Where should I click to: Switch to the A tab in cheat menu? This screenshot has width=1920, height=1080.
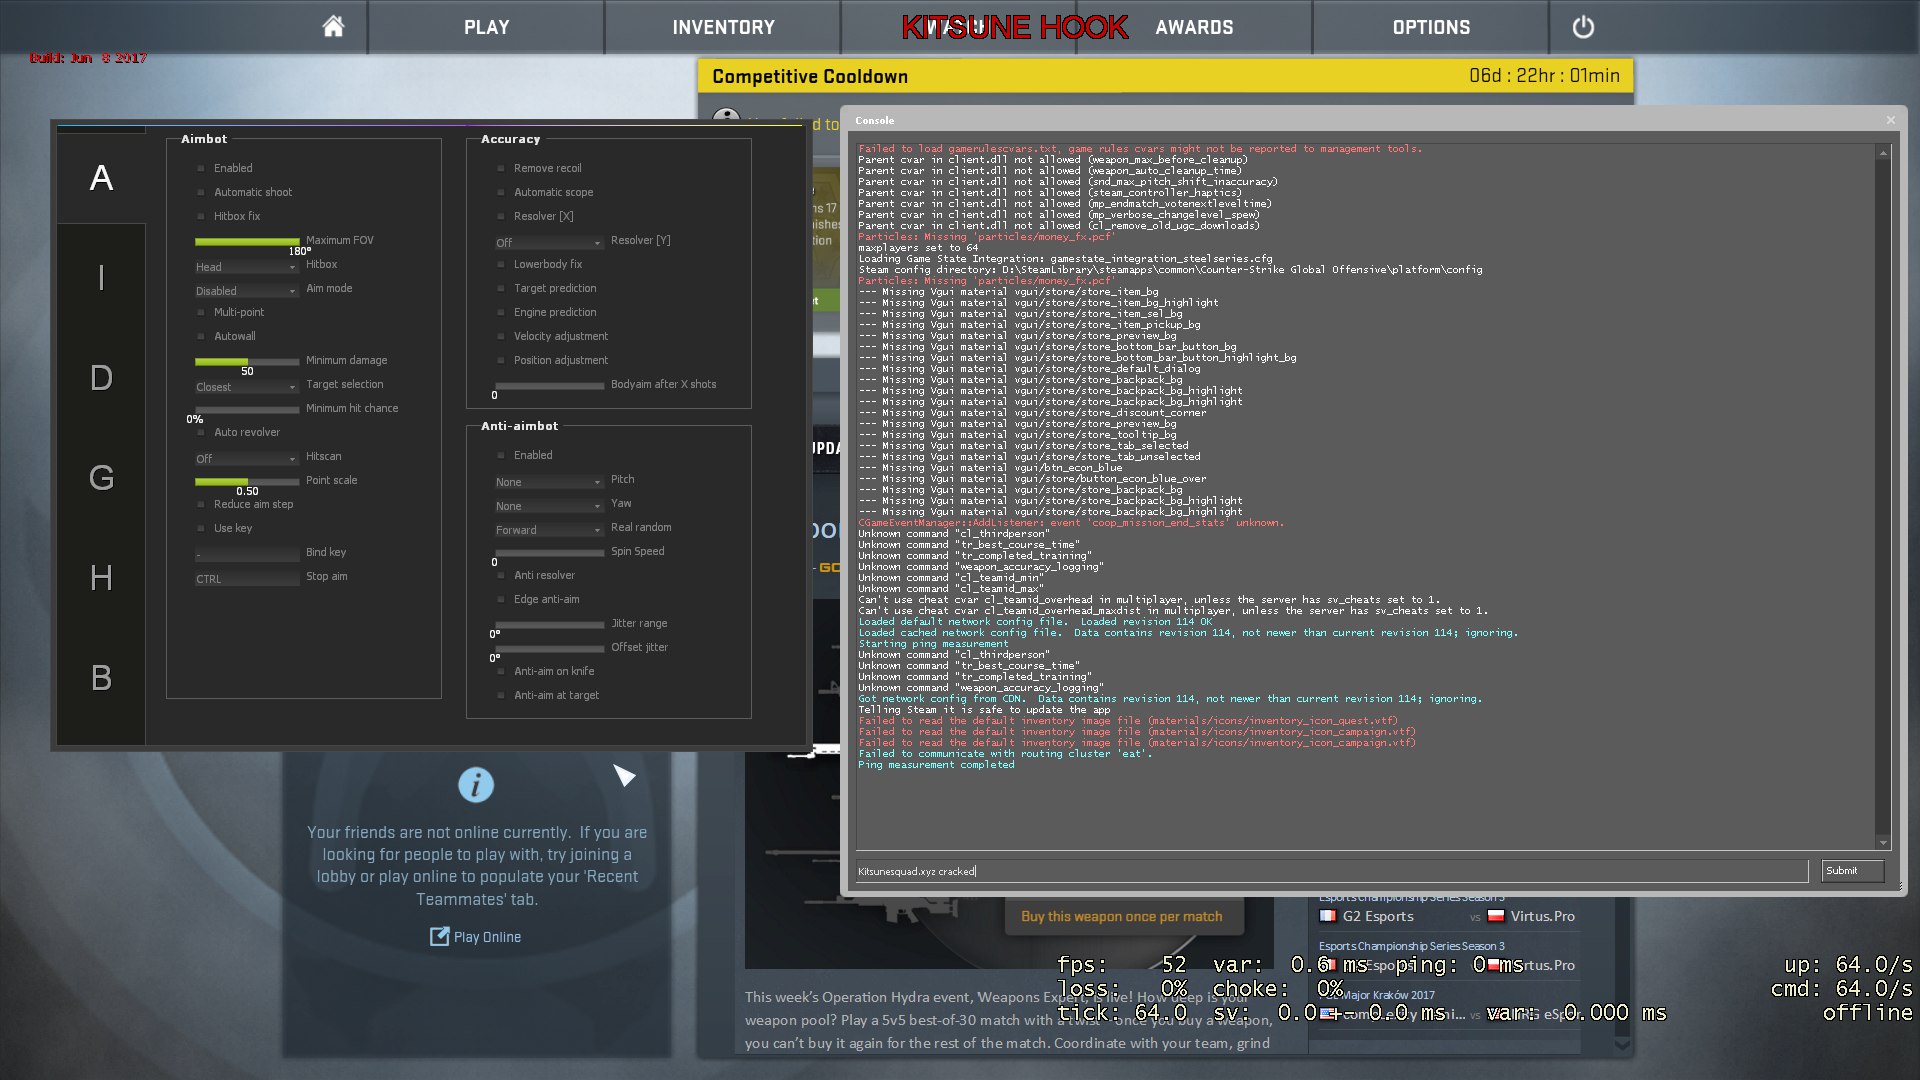point(101,178)
